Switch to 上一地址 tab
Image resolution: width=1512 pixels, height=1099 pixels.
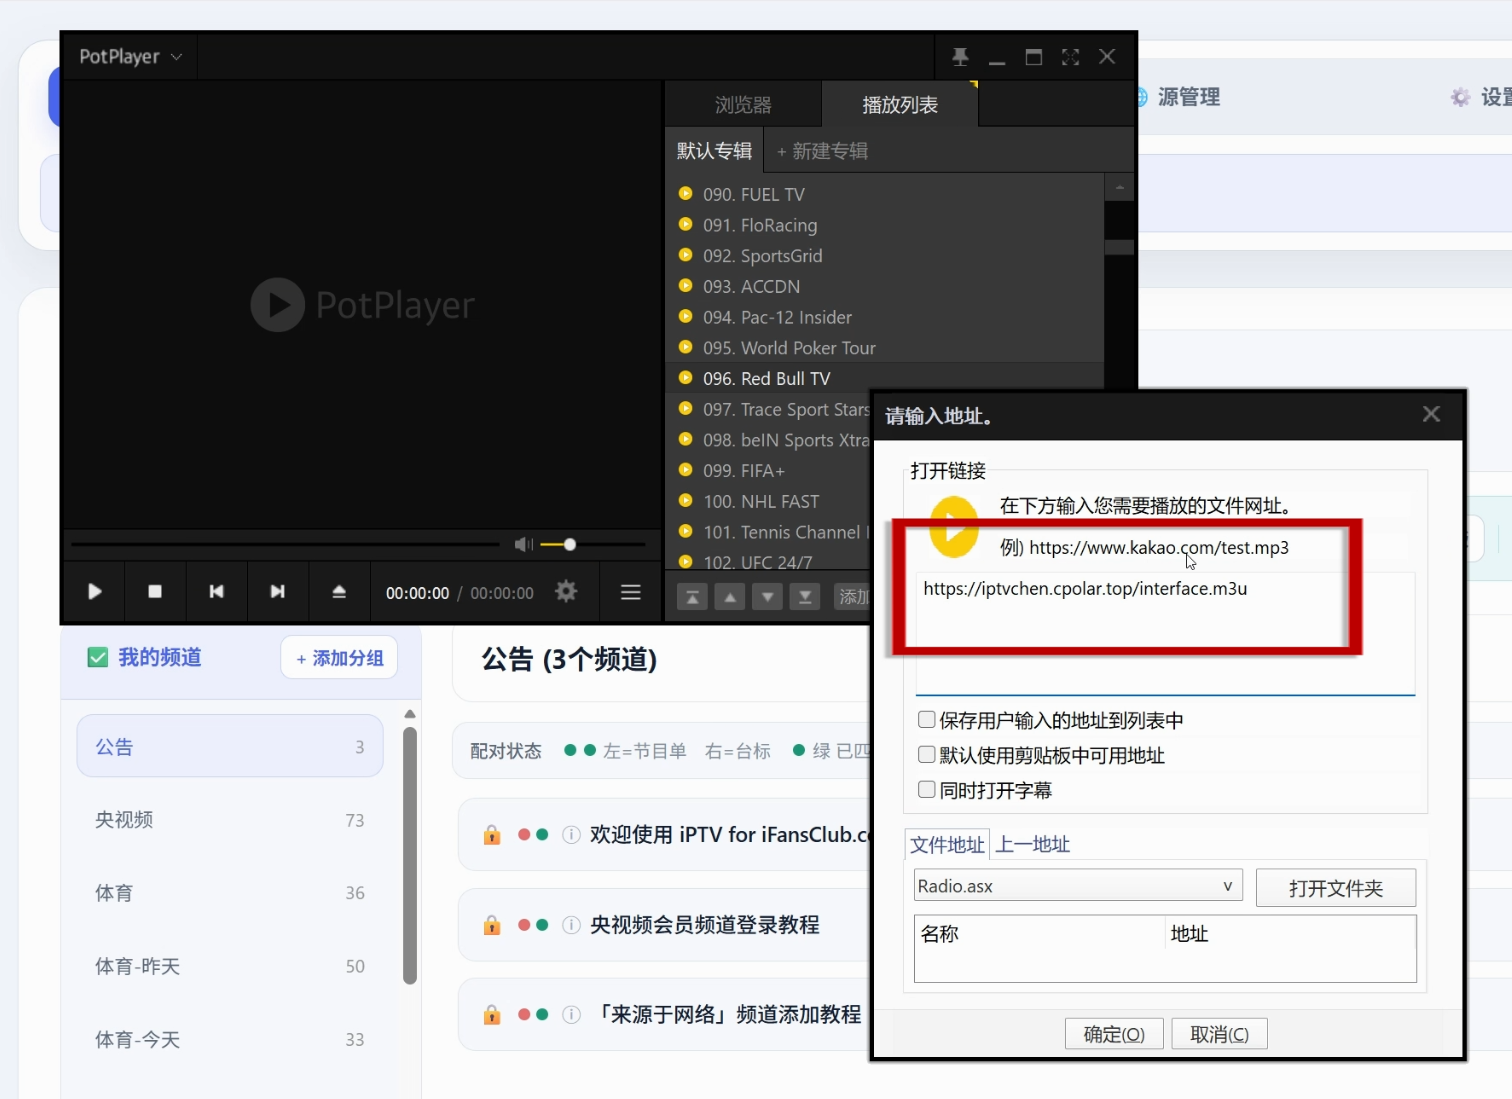click(x=1033, y=845)
